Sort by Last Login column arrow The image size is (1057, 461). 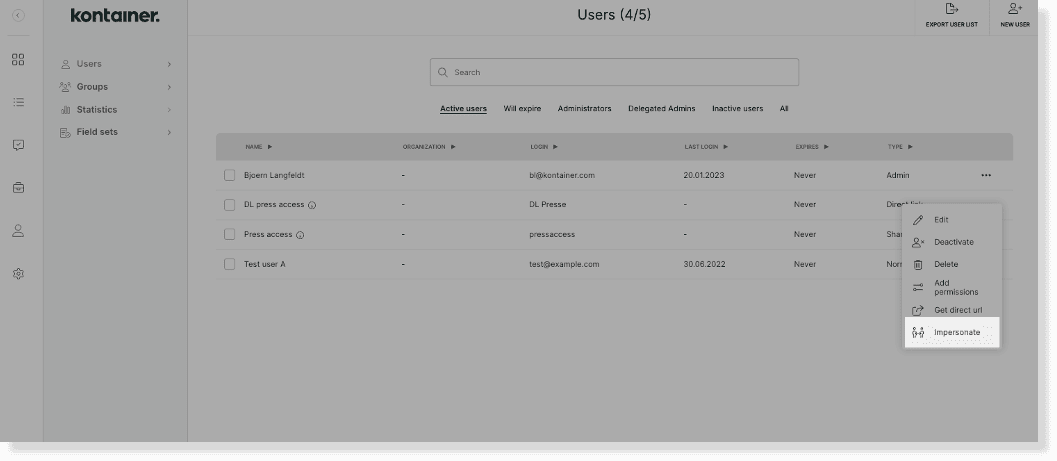point(725,147)
